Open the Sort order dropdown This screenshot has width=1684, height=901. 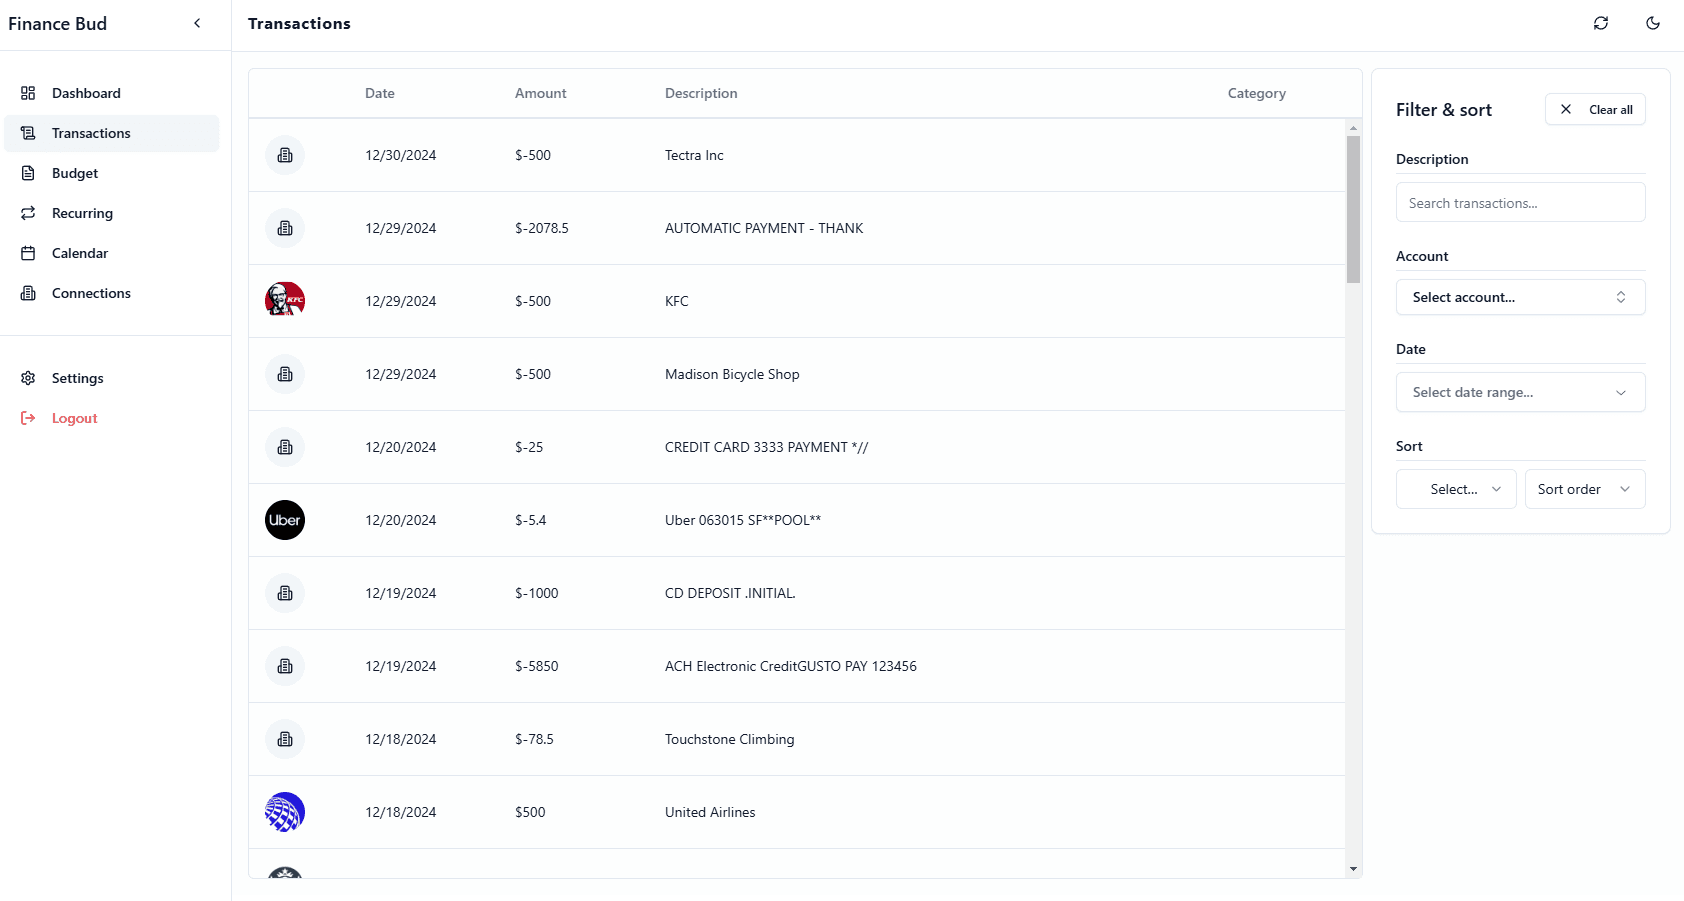point(1585,489)
